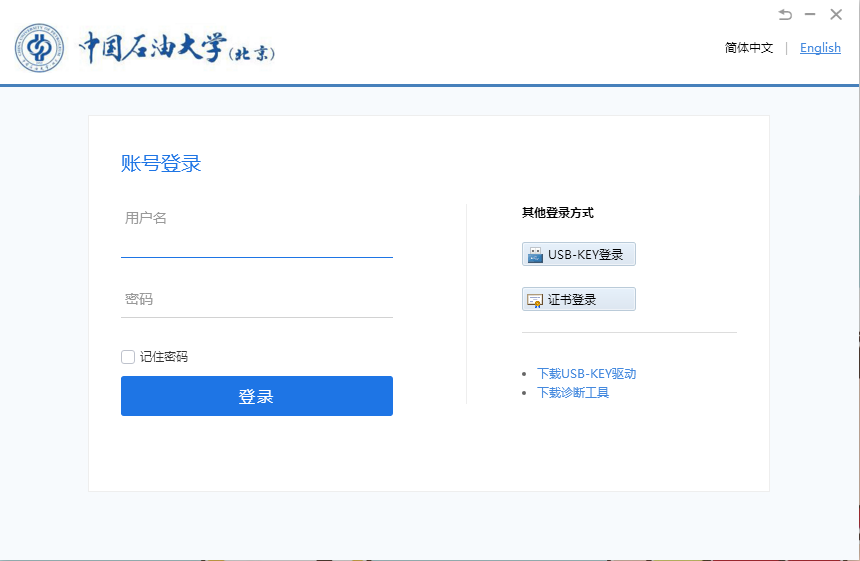The width and height of the screenshot is (860, 561).
Task: Minimize the login window
Action: 810,14
